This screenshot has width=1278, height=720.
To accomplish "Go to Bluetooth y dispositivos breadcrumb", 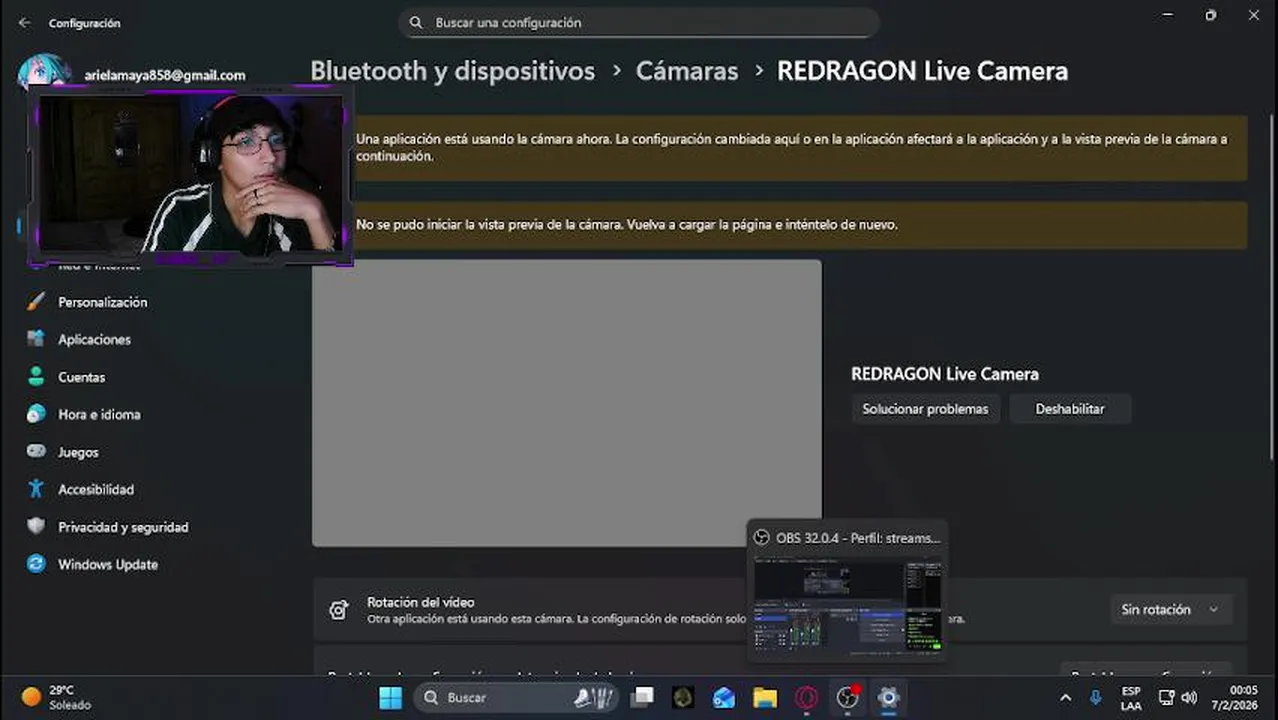I will pos(452,71).
